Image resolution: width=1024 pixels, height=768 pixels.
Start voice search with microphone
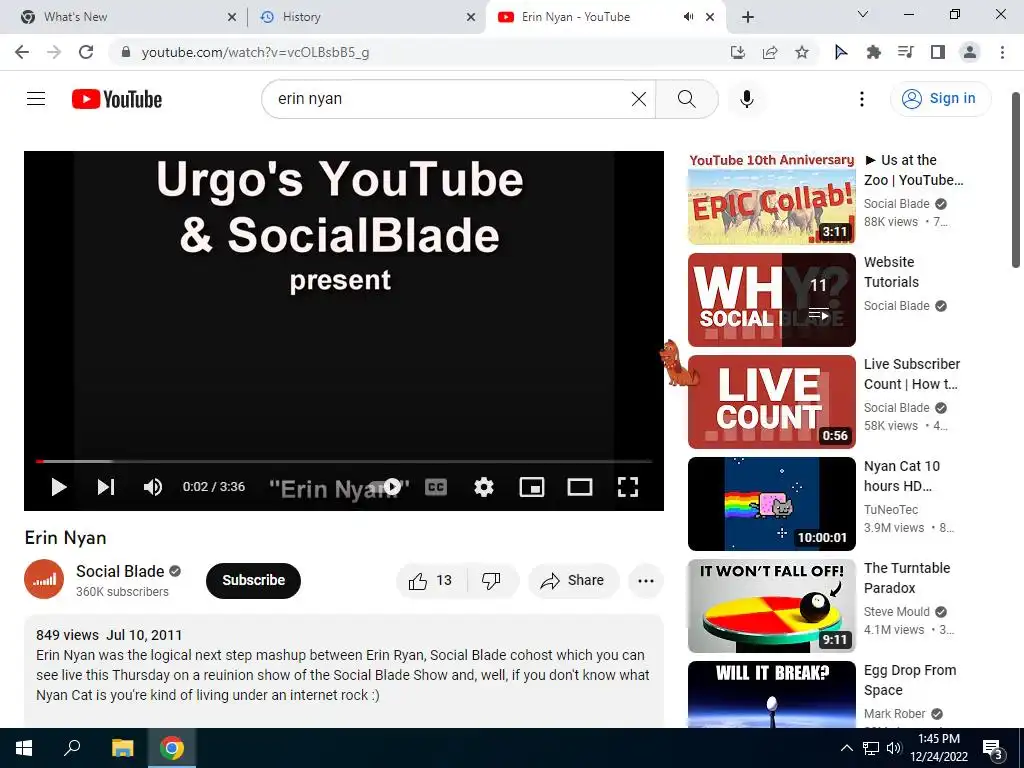point(746,99)
